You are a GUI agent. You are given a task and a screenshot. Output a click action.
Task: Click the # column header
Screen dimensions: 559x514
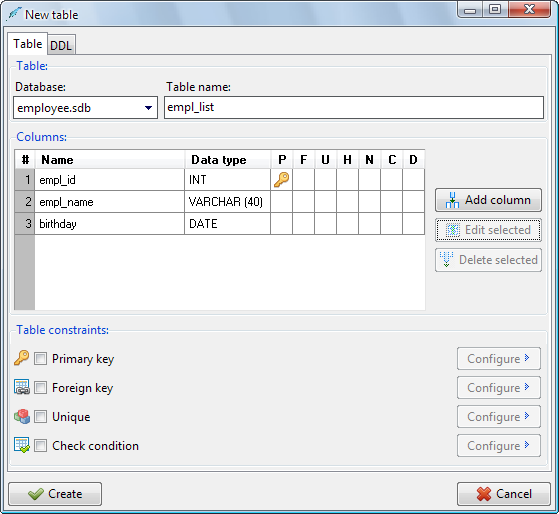[25, 159]
